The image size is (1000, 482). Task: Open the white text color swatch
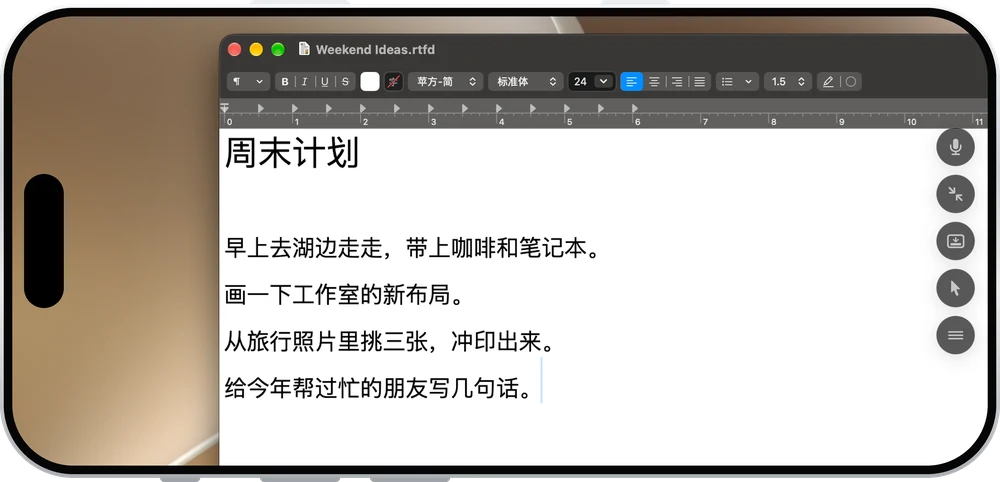click(370, 82)
